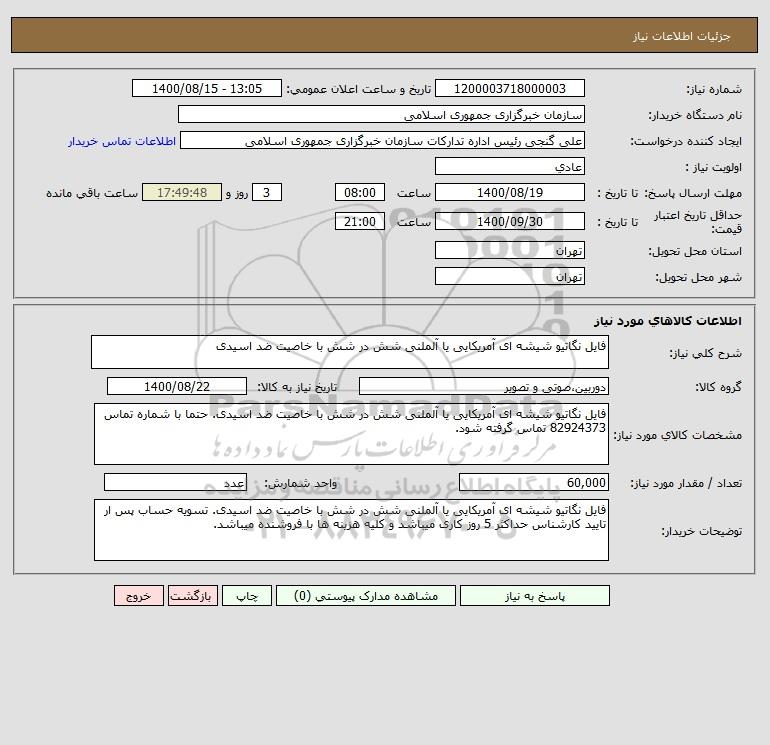Click the 'اولویت نیاز :' label

tap(714, 167)
